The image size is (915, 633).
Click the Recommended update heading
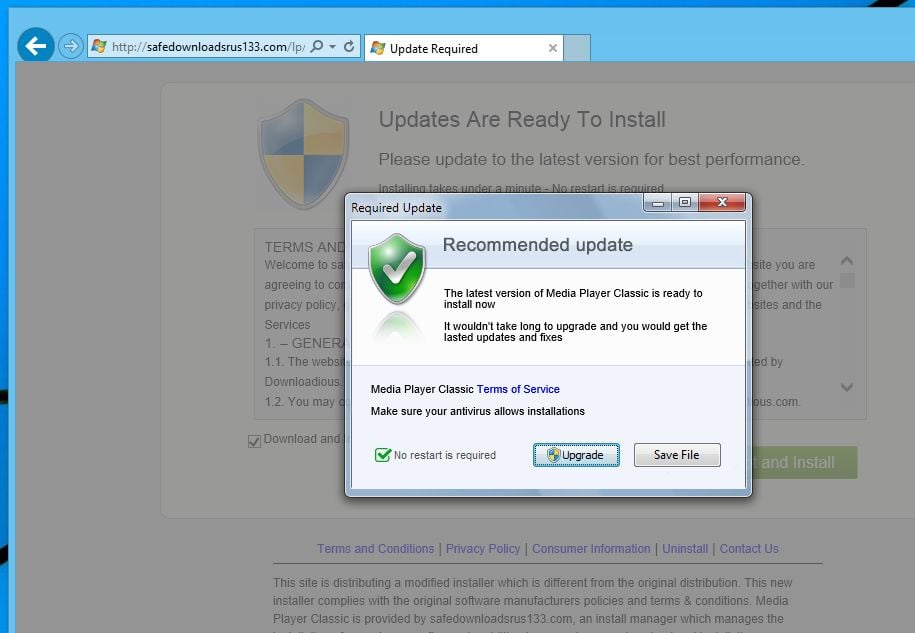[x=537, y=245]
